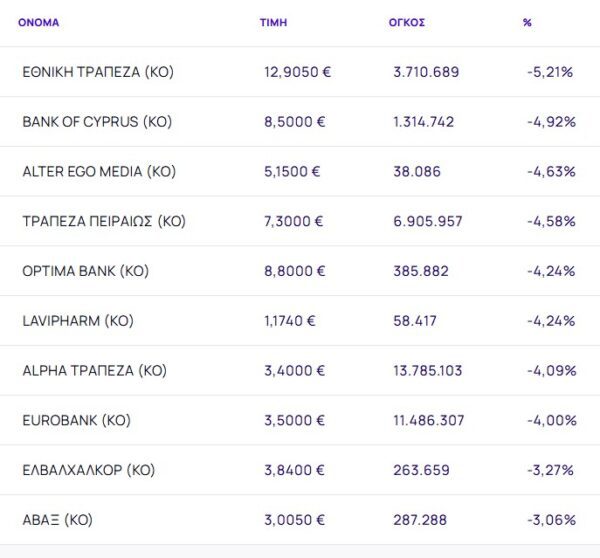Click the ΟΓΚΟΣ column header

coord(406,22)
